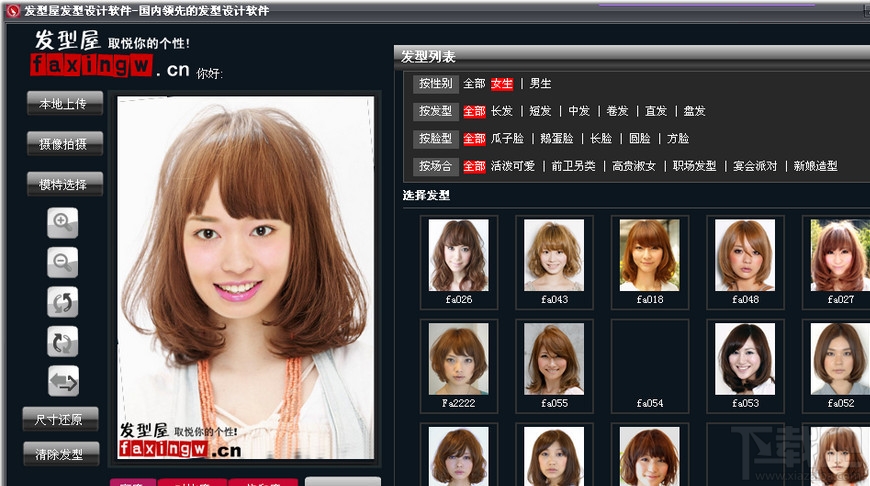The width and height of the screenshot is (870, 486).
Task: Choose 瓜子脸 face shape filter
Action: pyautogui.click(x=507, y=139)
